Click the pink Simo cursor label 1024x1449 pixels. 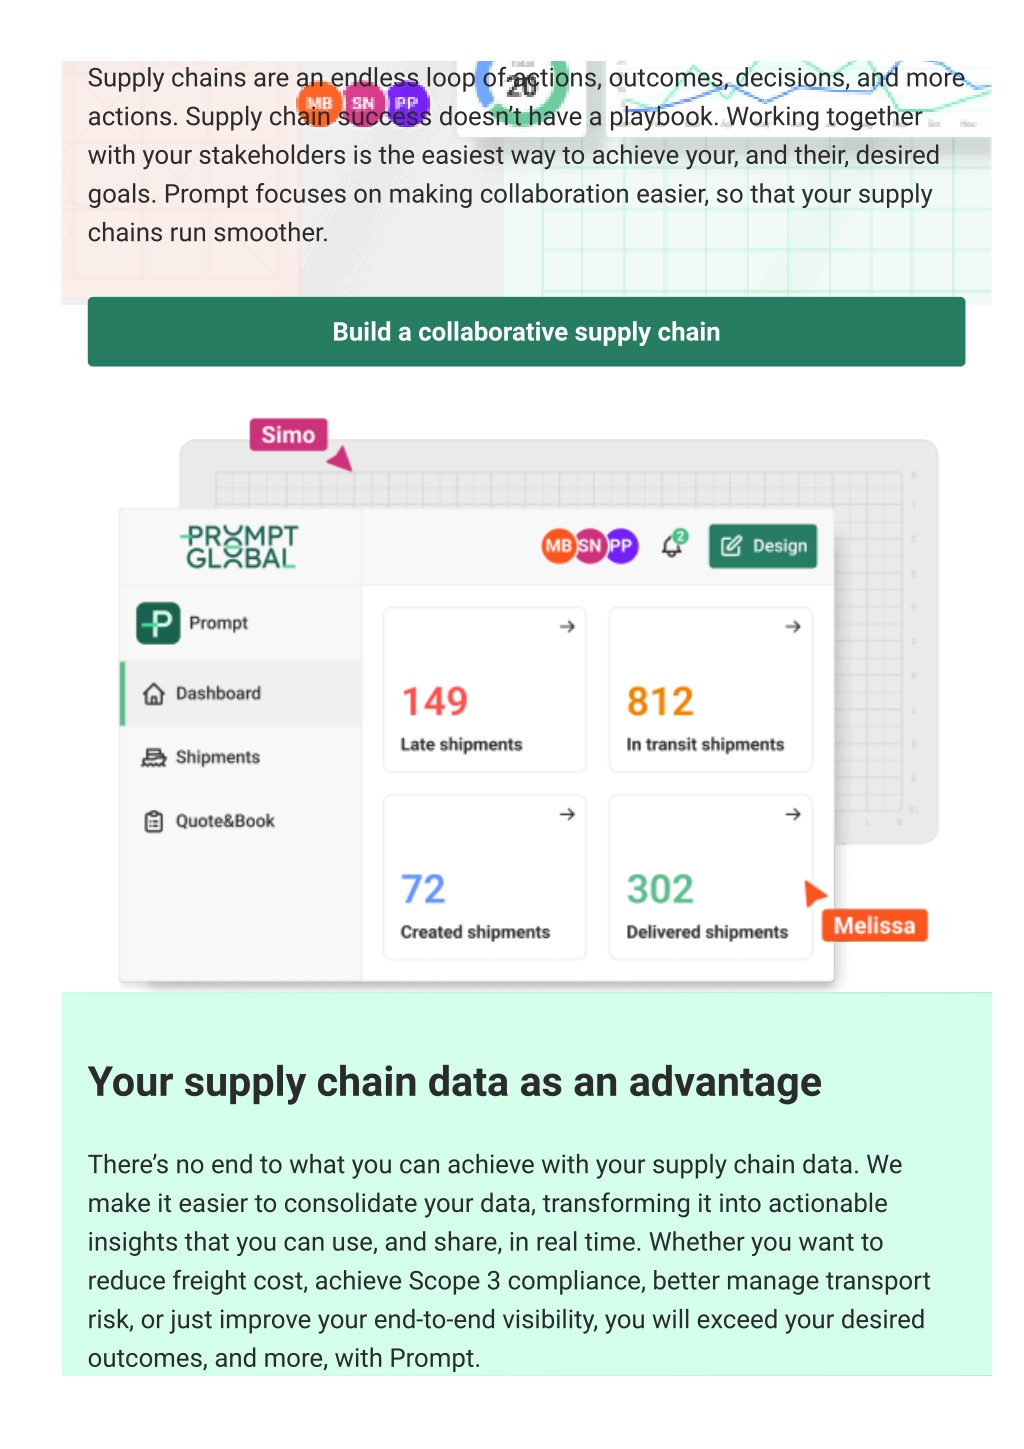(288, 435)
